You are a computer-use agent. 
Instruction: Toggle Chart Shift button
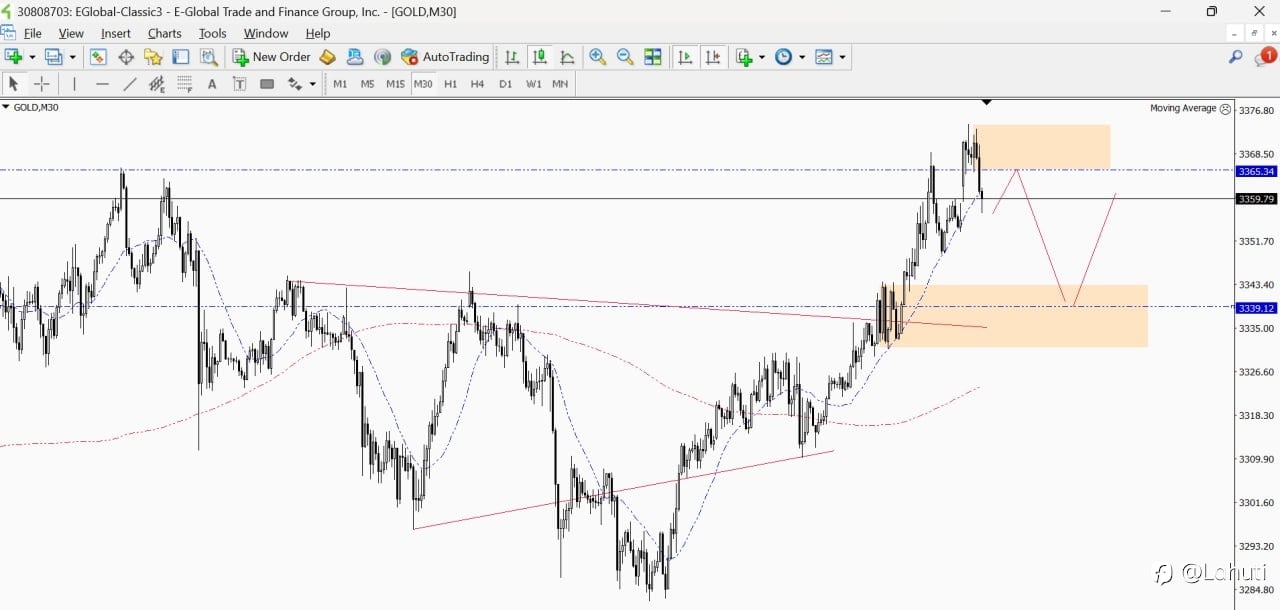713,57
